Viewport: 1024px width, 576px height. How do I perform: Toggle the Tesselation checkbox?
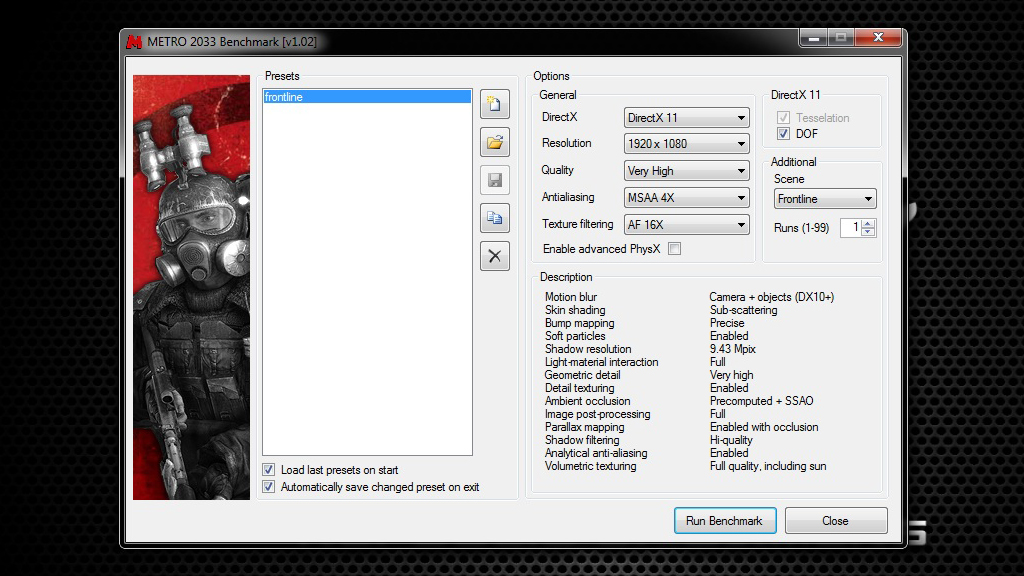pyautogui.click(x=784, y=118)
